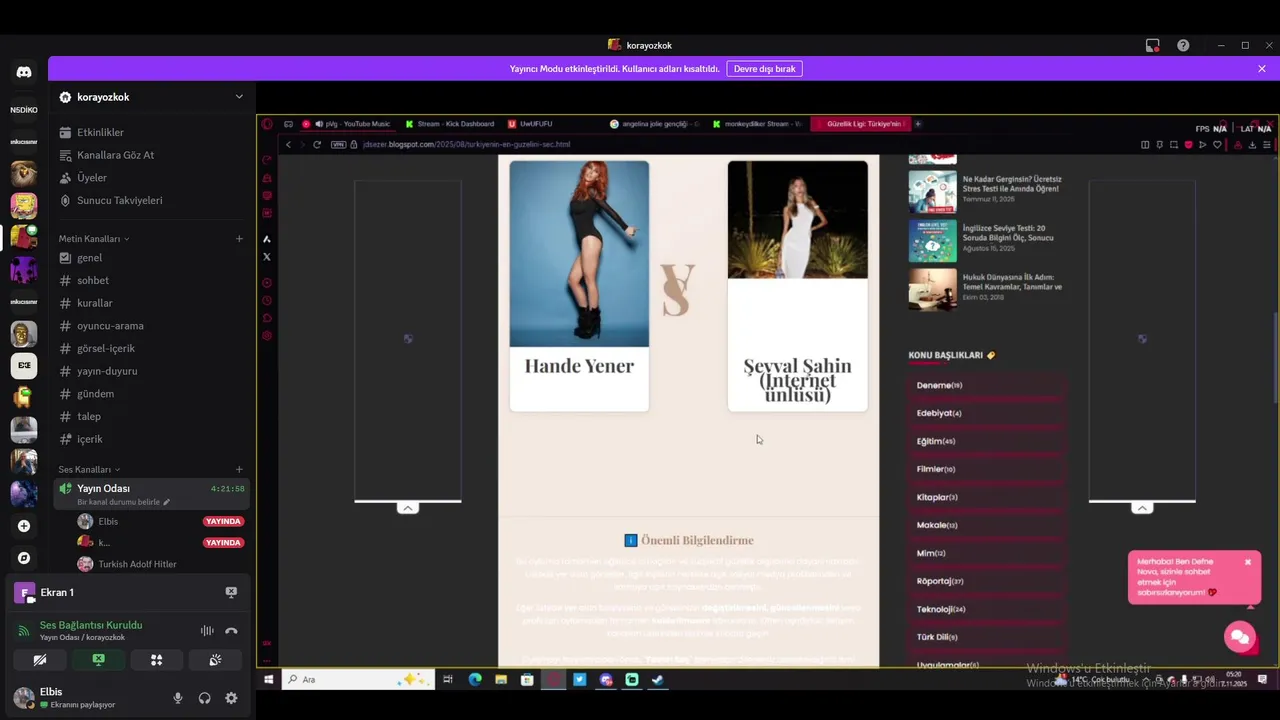Open Discord direct messages home icon

click(24, 72)
